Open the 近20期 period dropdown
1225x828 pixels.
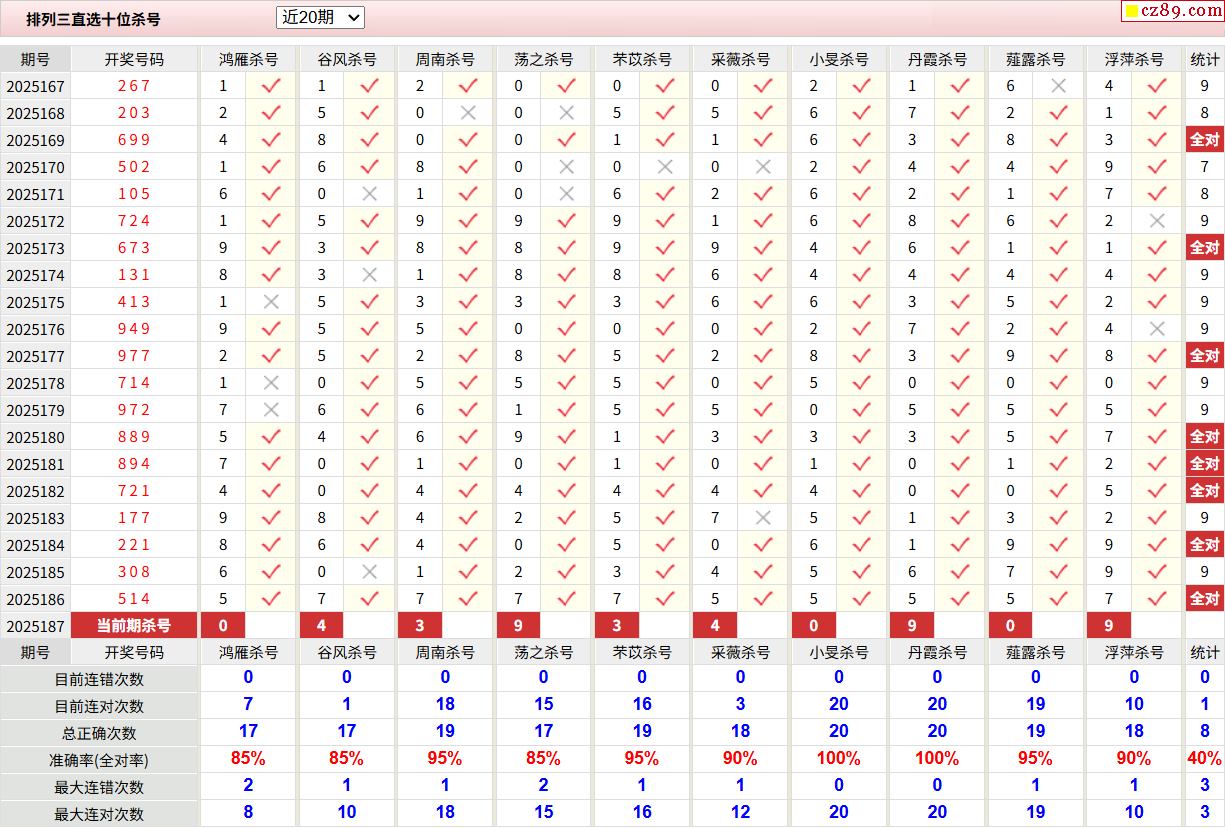pos(320,17)
